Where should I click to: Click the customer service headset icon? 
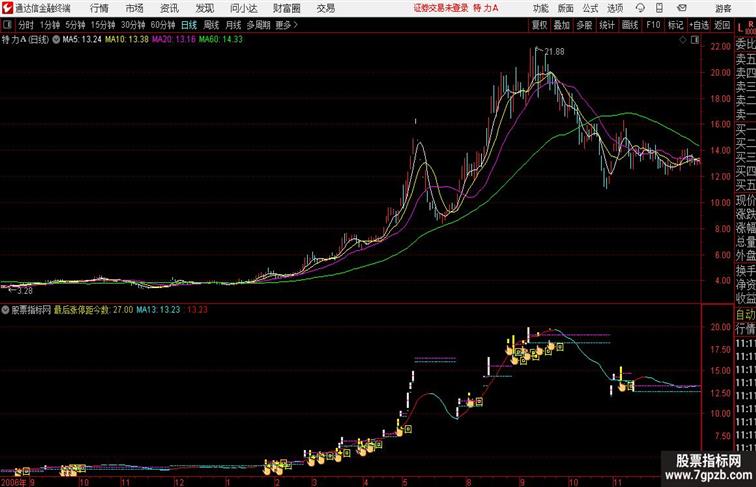[x=640, y=8]
